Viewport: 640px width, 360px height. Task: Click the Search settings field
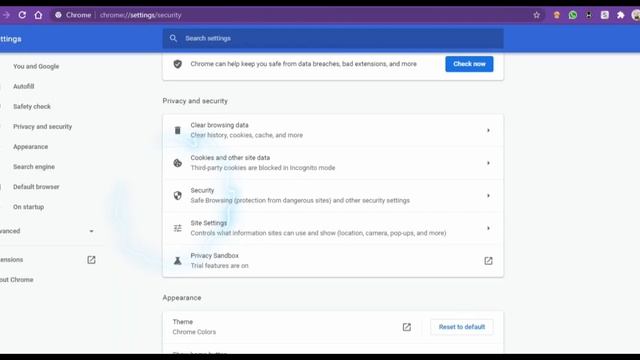click(x=333, y=38)
